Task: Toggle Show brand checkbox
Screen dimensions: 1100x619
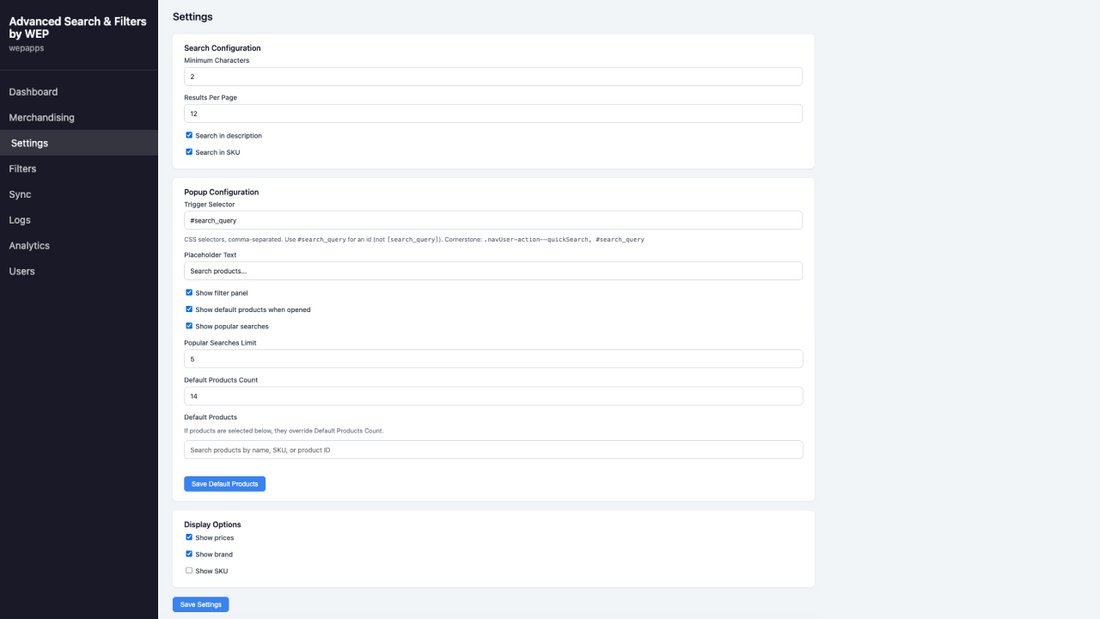Action: tap(189, 554)
